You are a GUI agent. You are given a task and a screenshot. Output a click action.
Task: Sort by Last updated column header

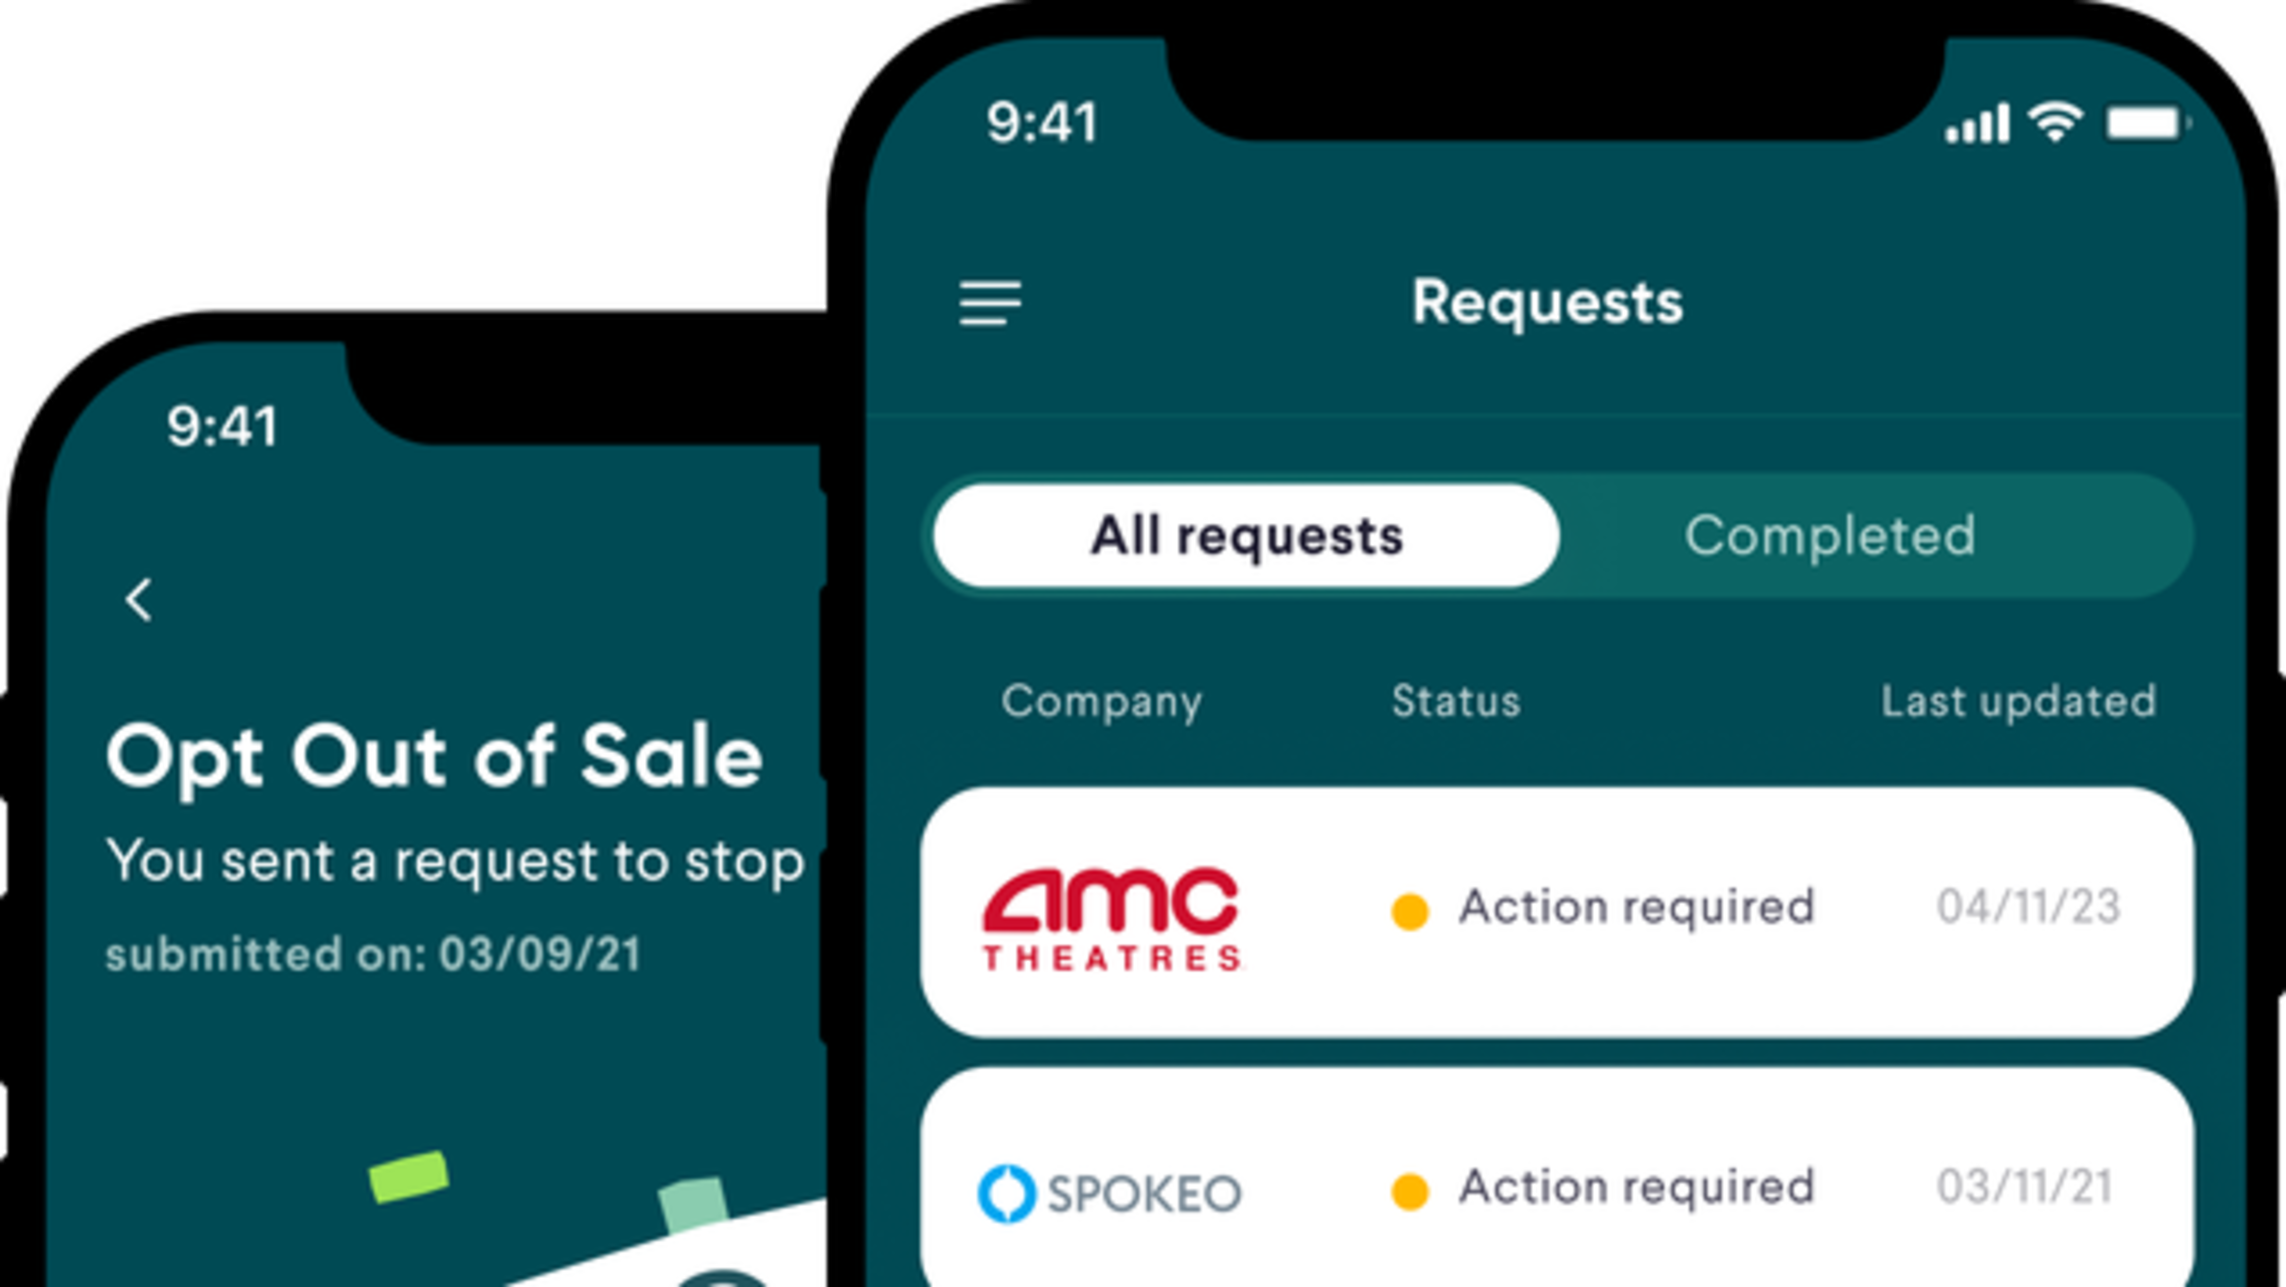click(x=2018, y=702)
